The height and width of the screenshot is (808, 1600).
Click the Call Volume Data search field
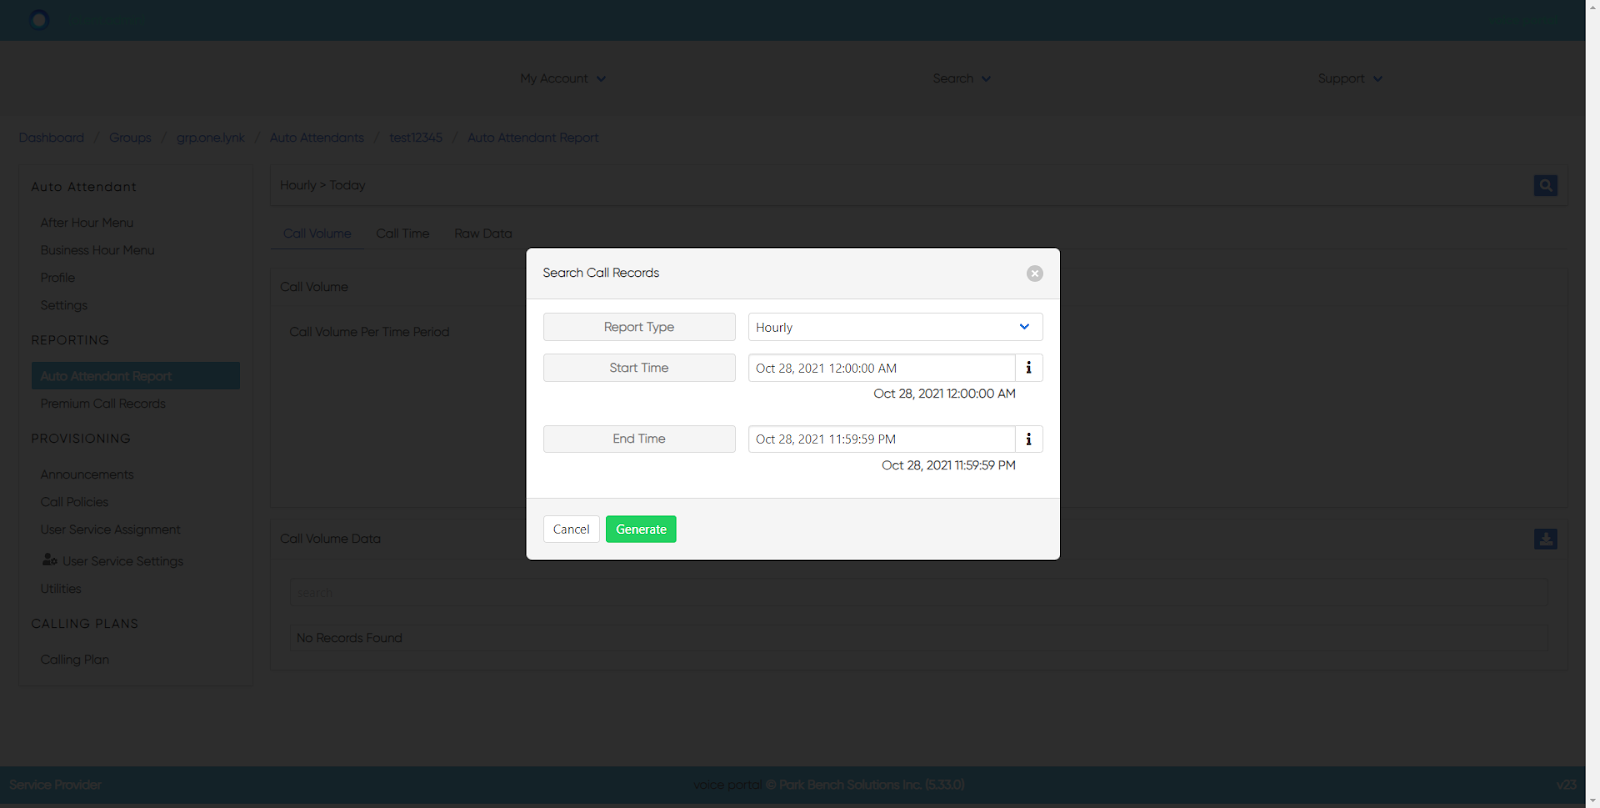pos(919,593)
